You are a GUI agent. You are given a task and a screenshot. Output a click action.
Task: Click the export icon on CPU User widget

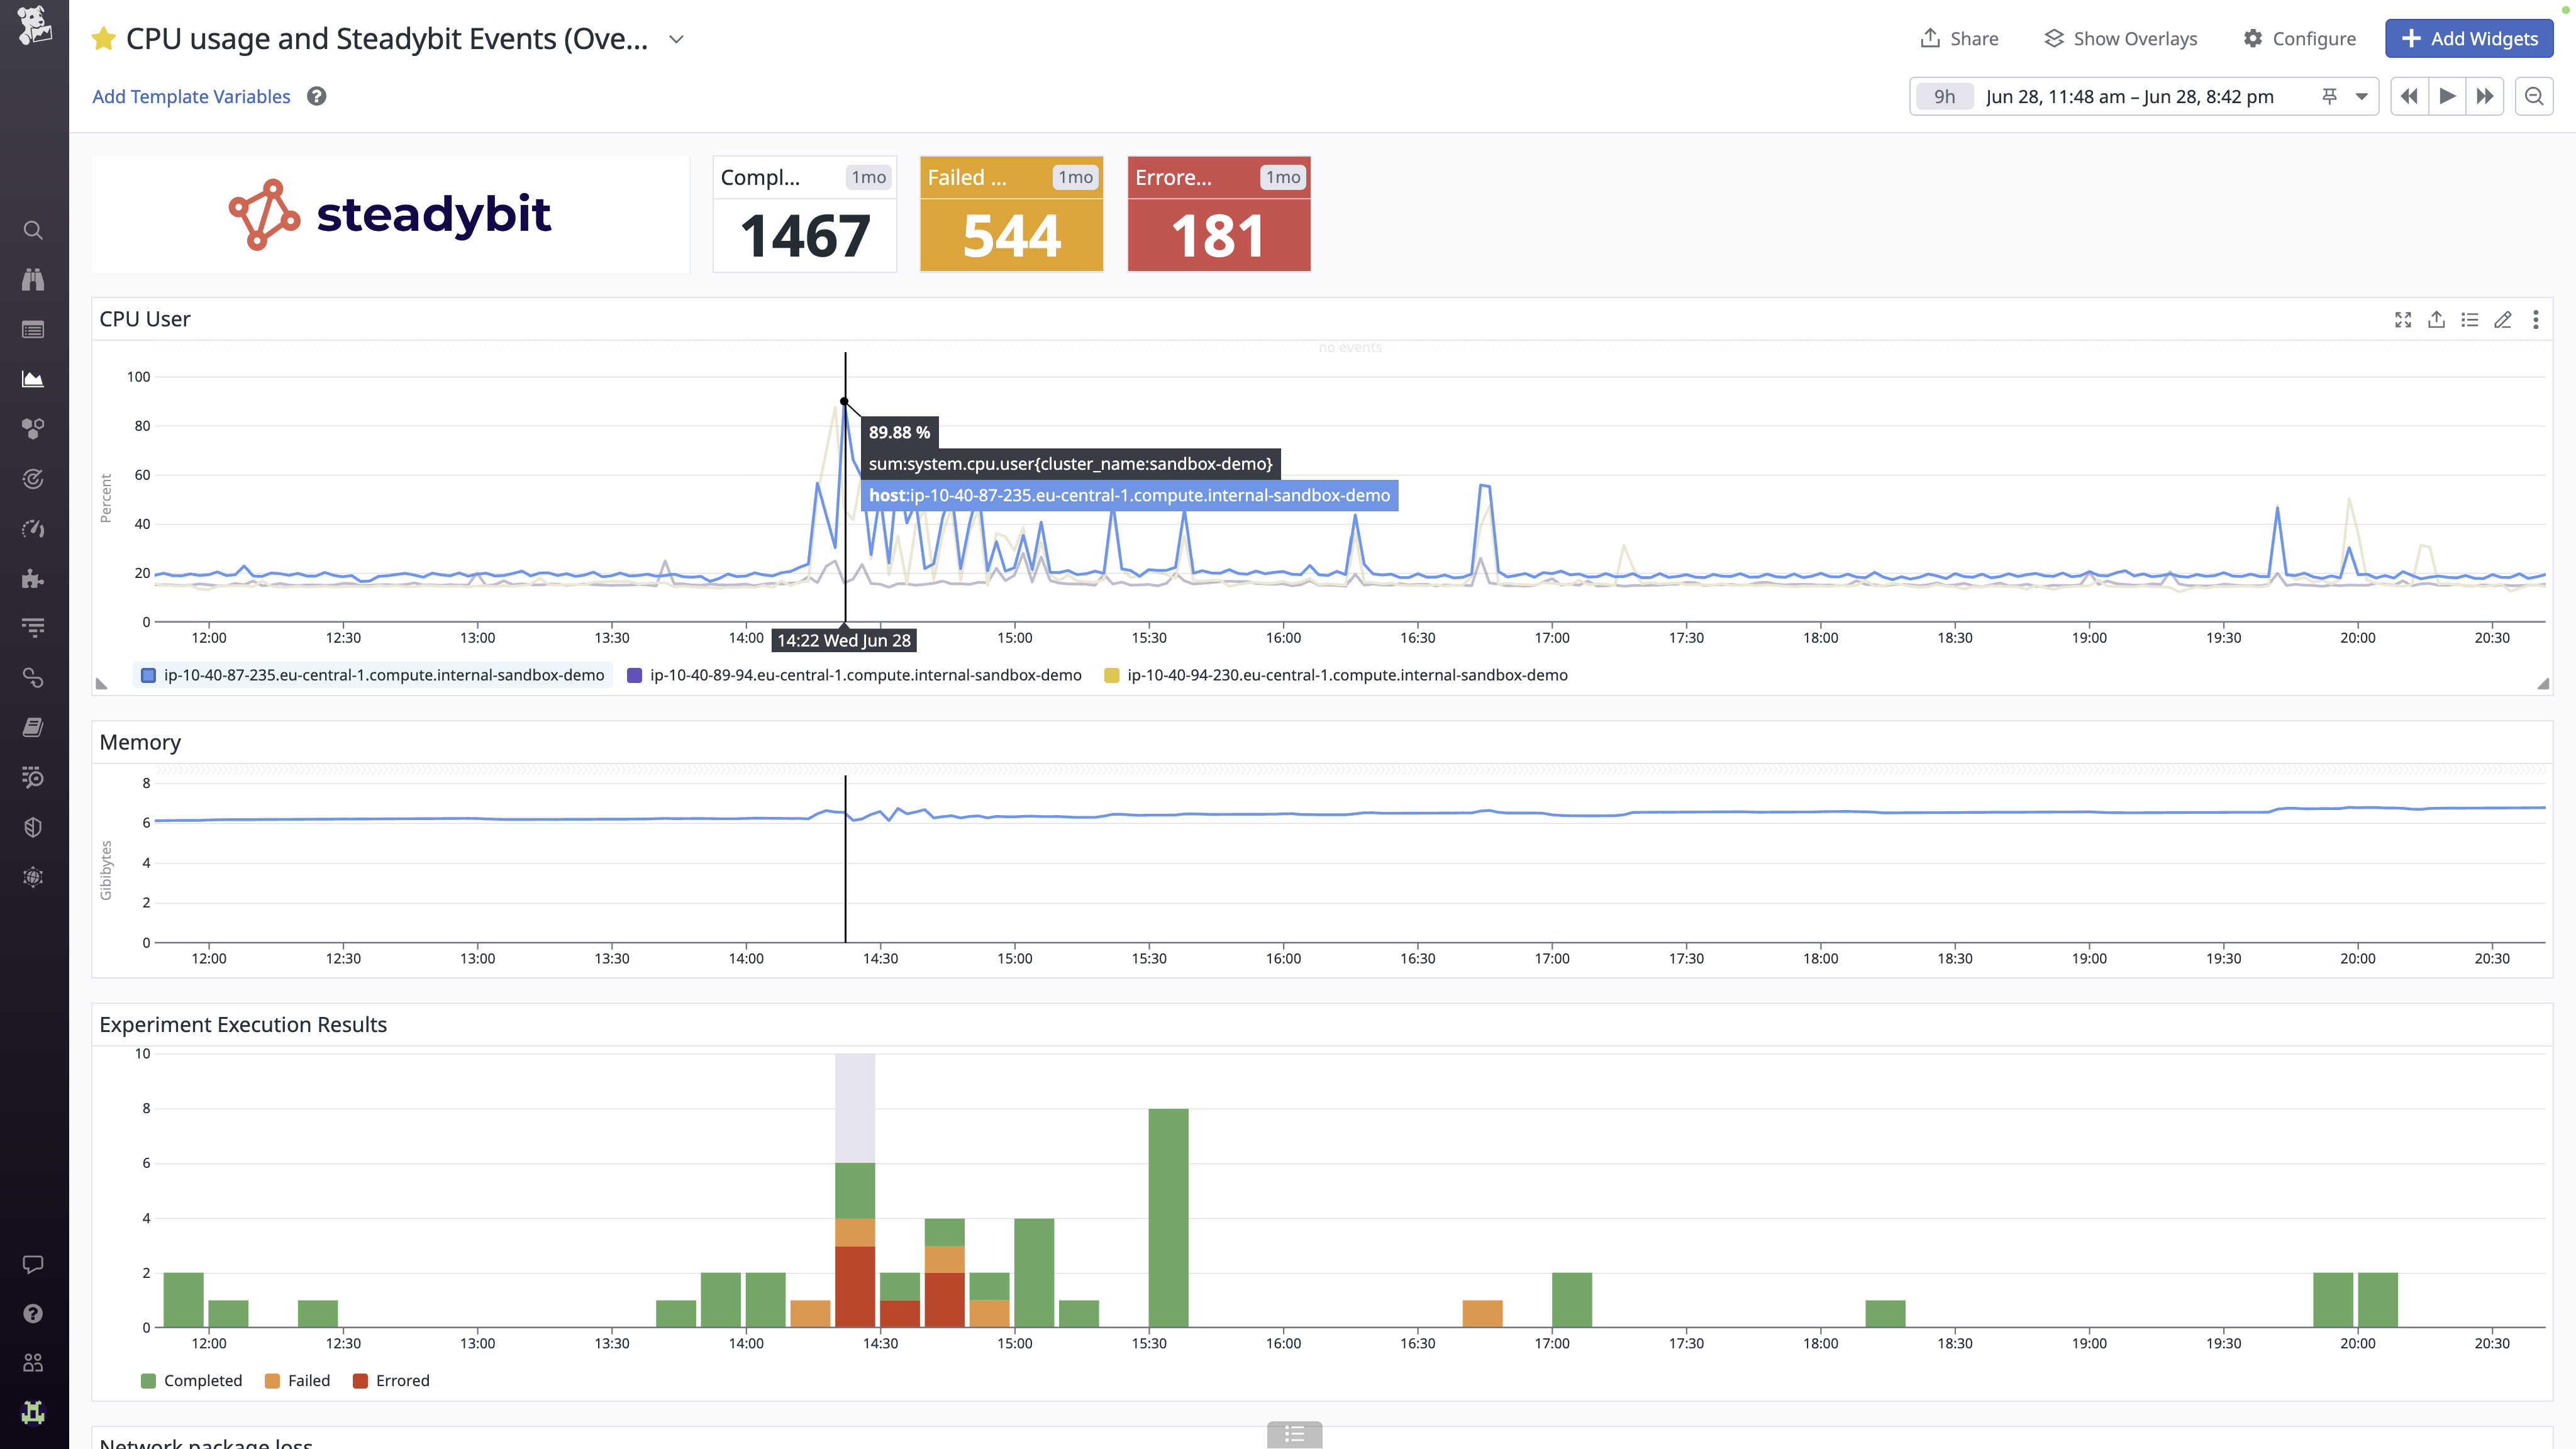(2437, 320)
